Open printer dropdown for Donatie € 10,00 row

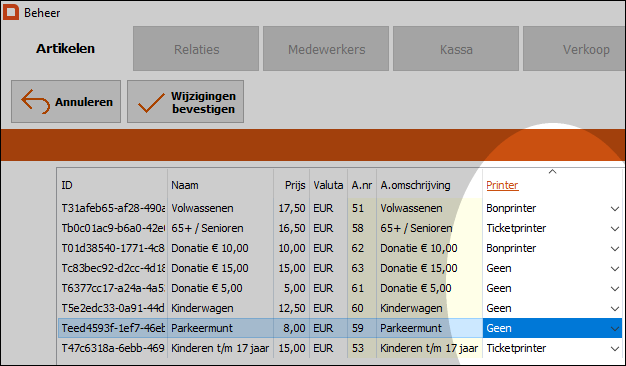coord(615,248)
